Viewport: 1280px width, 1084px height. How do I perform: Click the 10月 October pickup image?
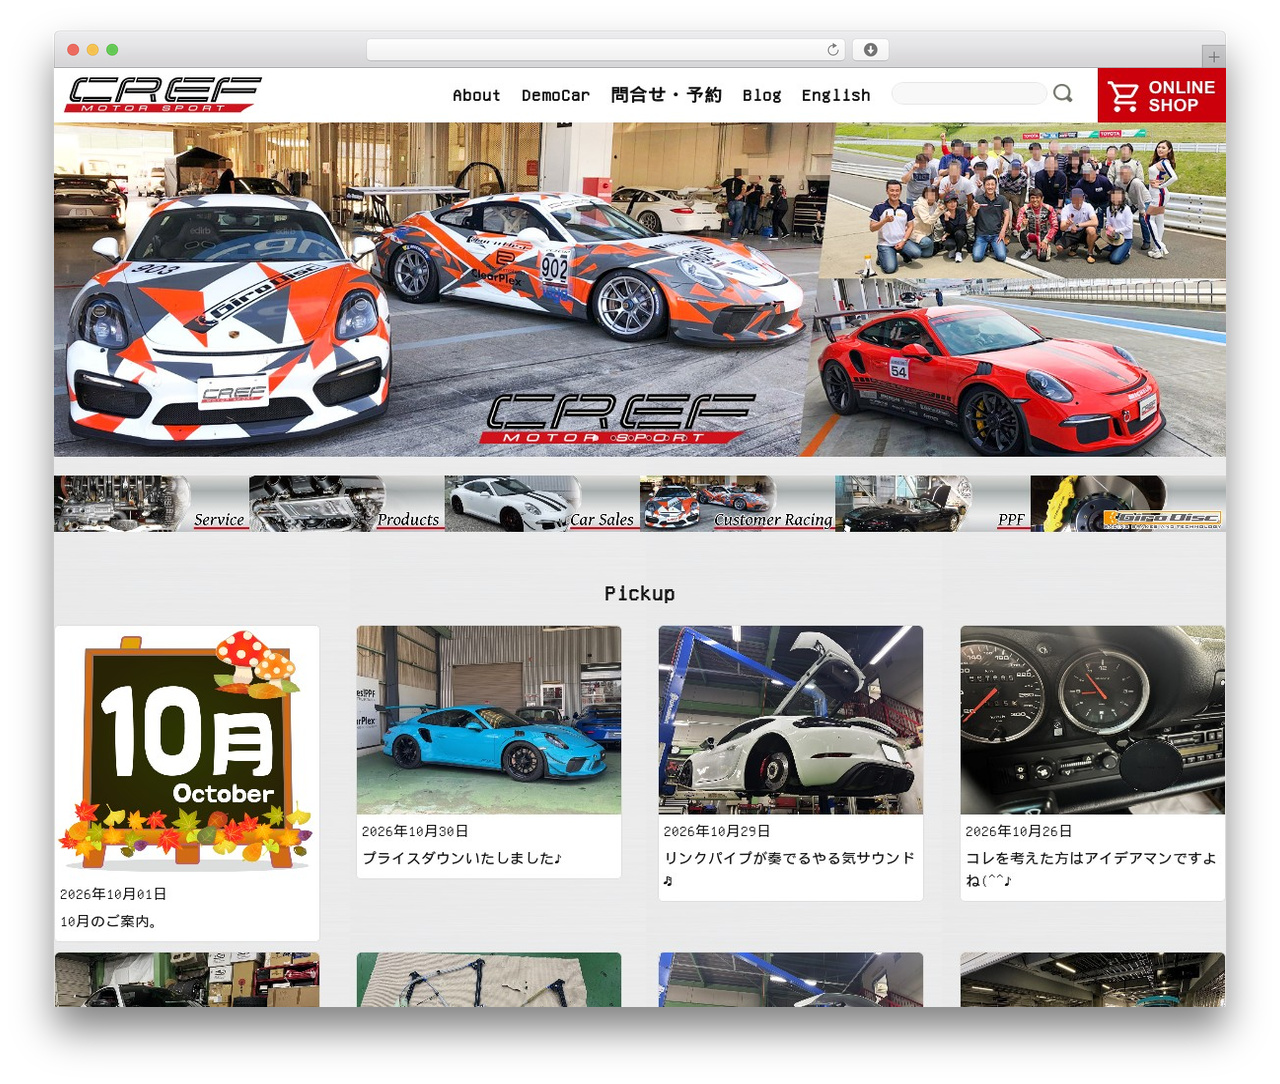(187, 752)
